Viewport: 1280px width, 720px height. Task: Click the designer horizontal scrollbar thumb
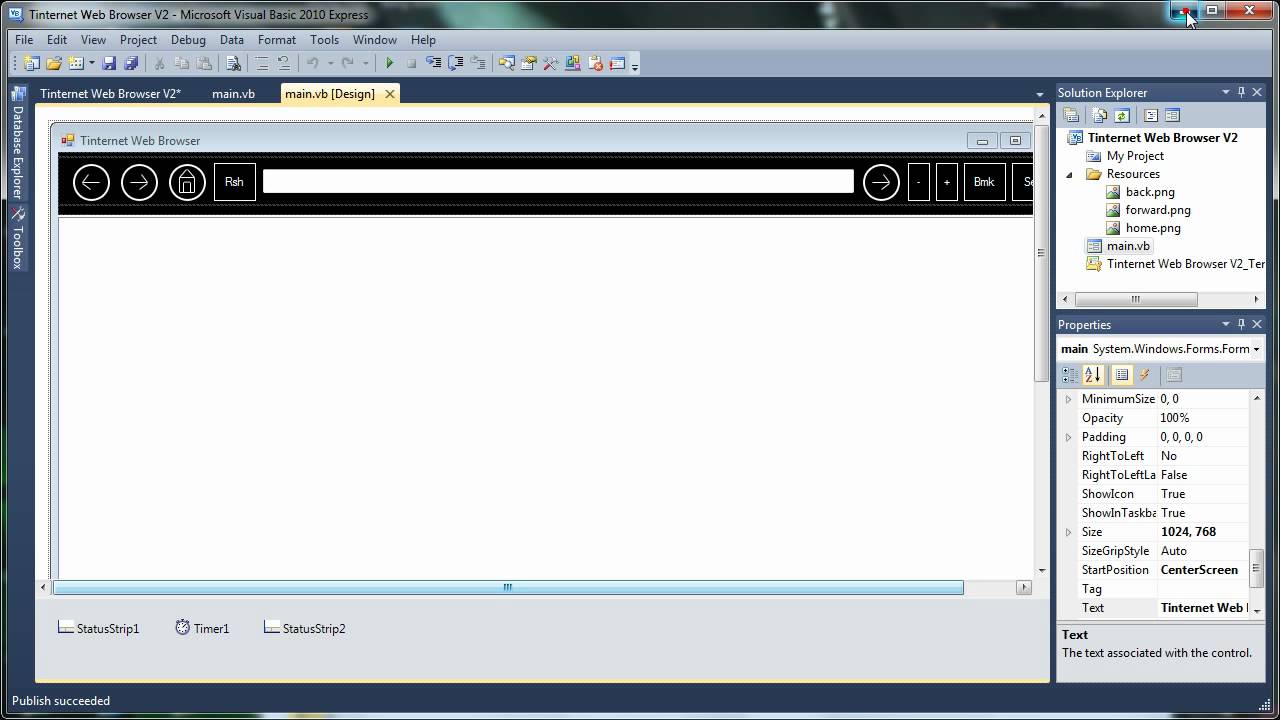[x=509, y=587]
